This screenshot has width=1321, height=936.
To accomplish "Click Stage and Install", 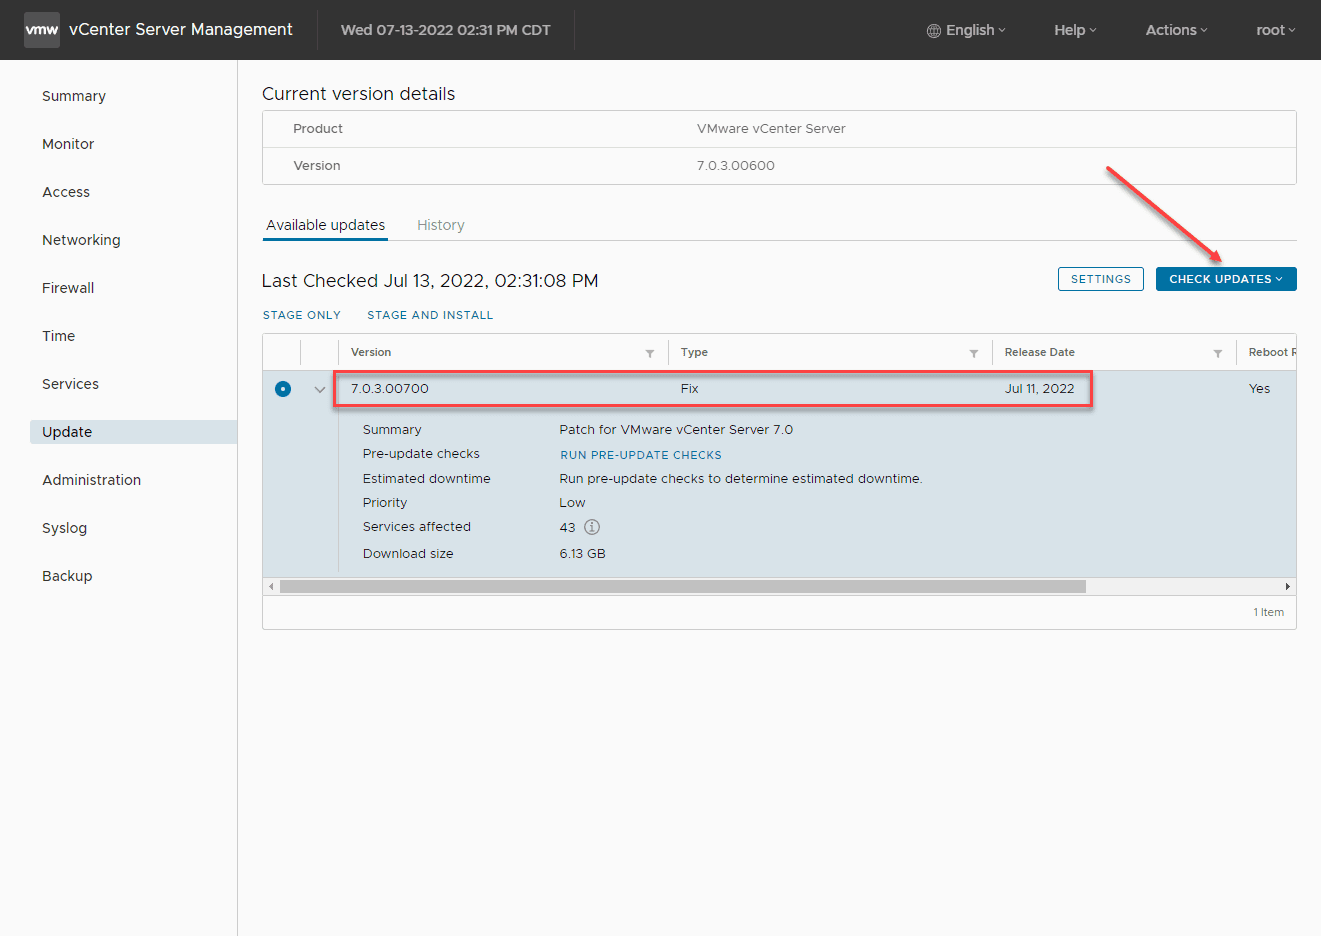I will pos(430,315).
